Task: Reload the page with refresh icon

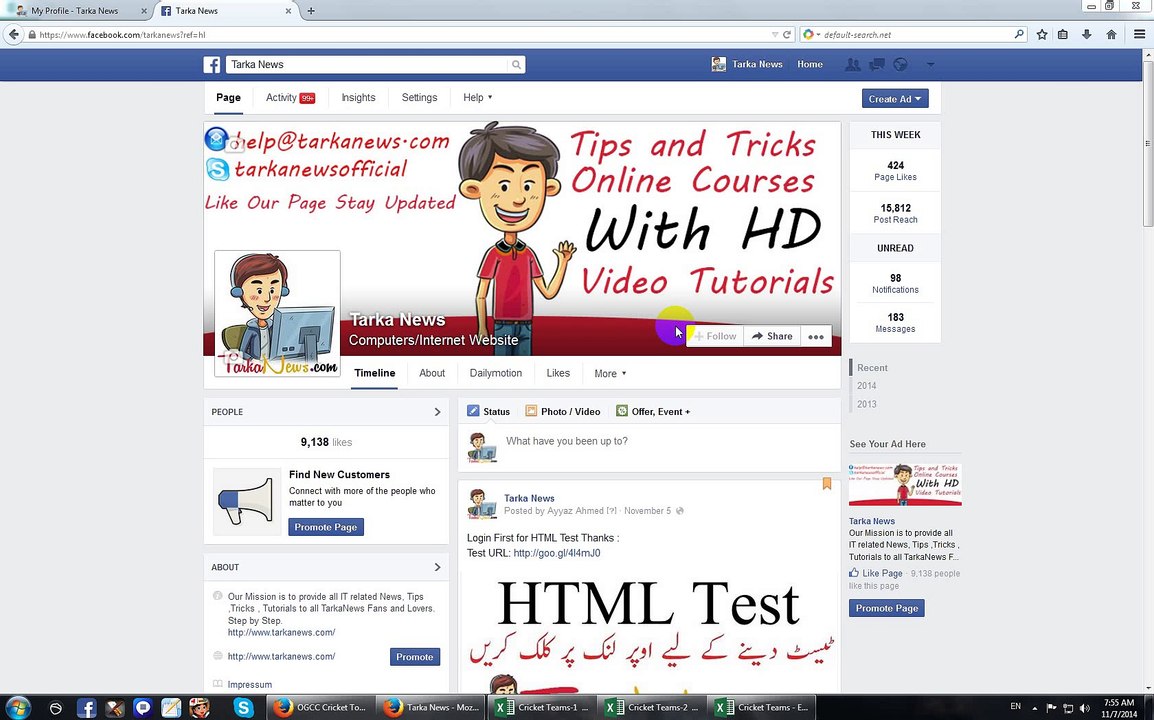Action: pos(787,35)
